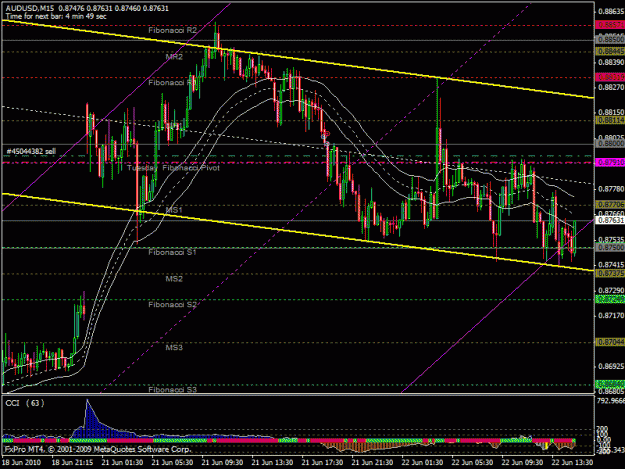Click the '18 Jun 21:15' time axis label
Screen dimensions: 625x469
[73, 462]
